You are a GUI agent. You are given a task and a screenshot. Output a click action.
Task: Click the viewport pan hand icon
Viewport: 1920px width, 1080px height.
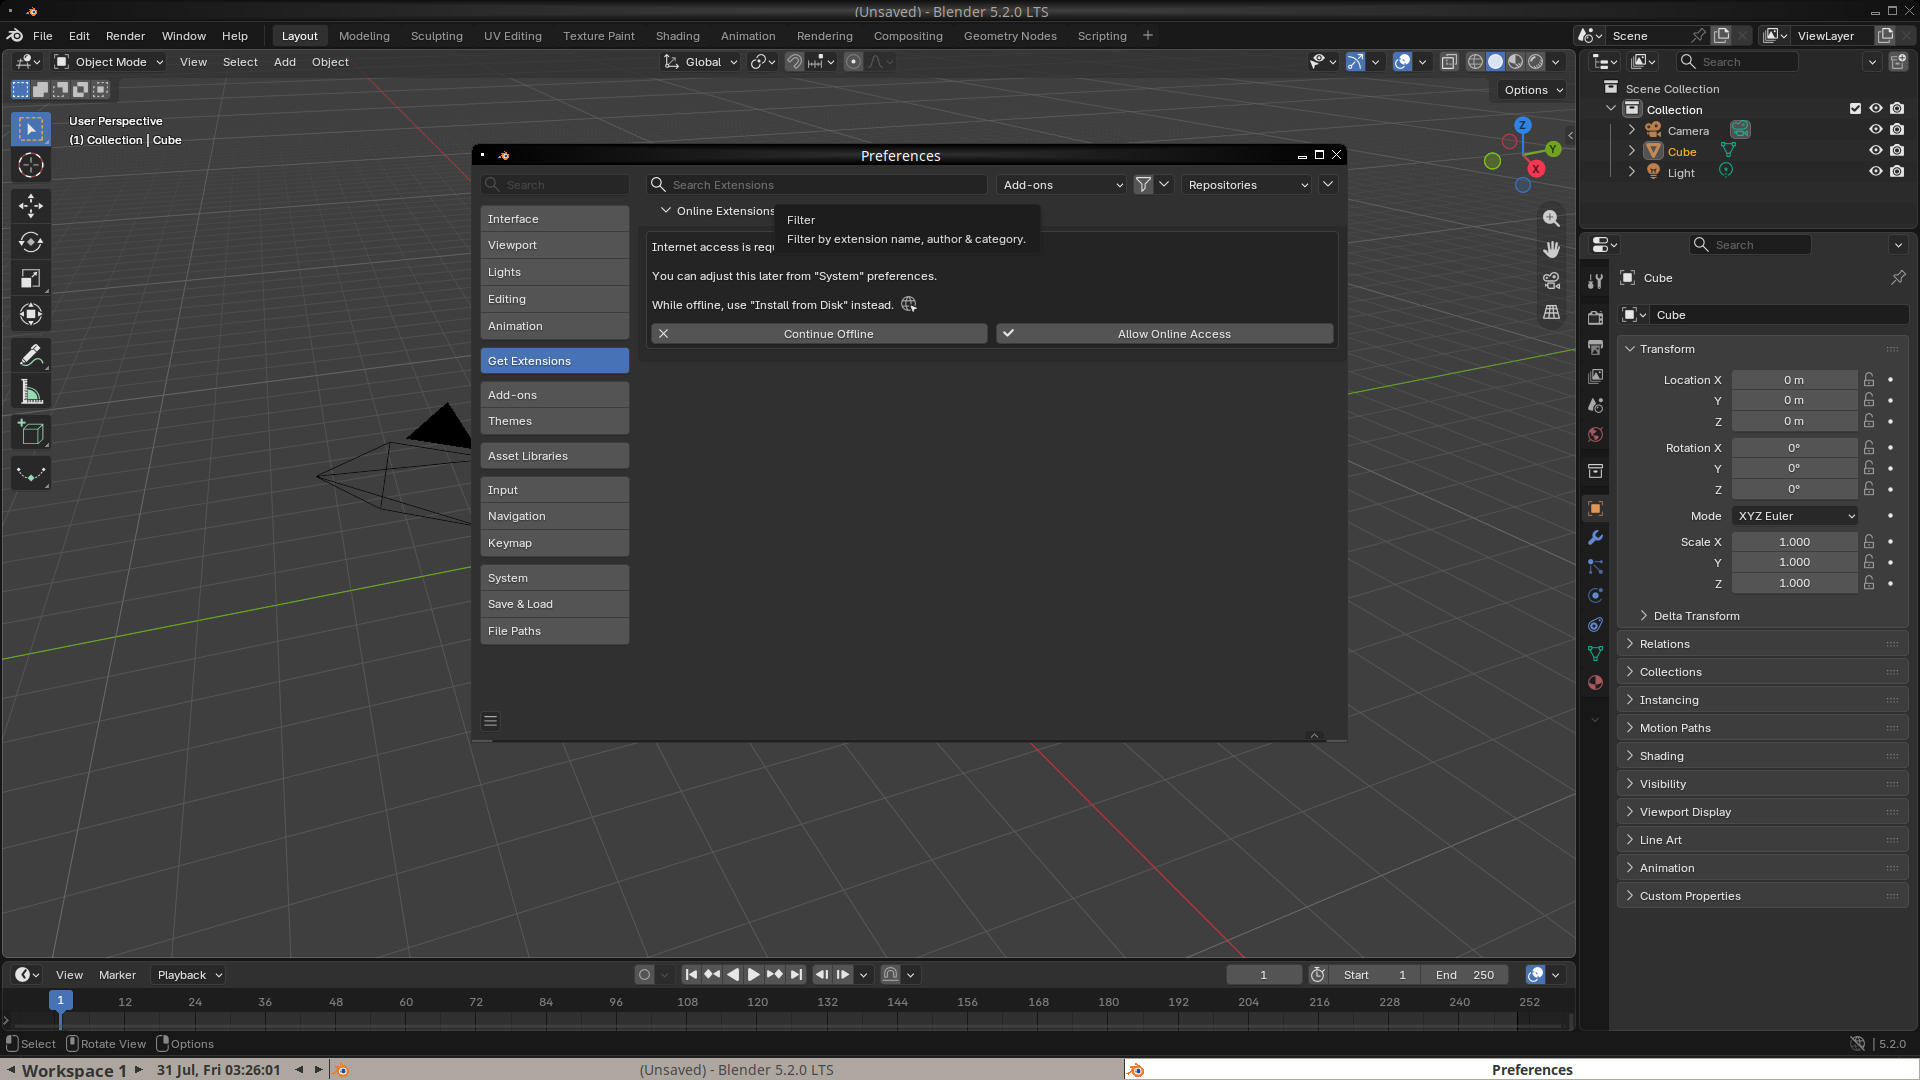click(x=1551, y=249)
